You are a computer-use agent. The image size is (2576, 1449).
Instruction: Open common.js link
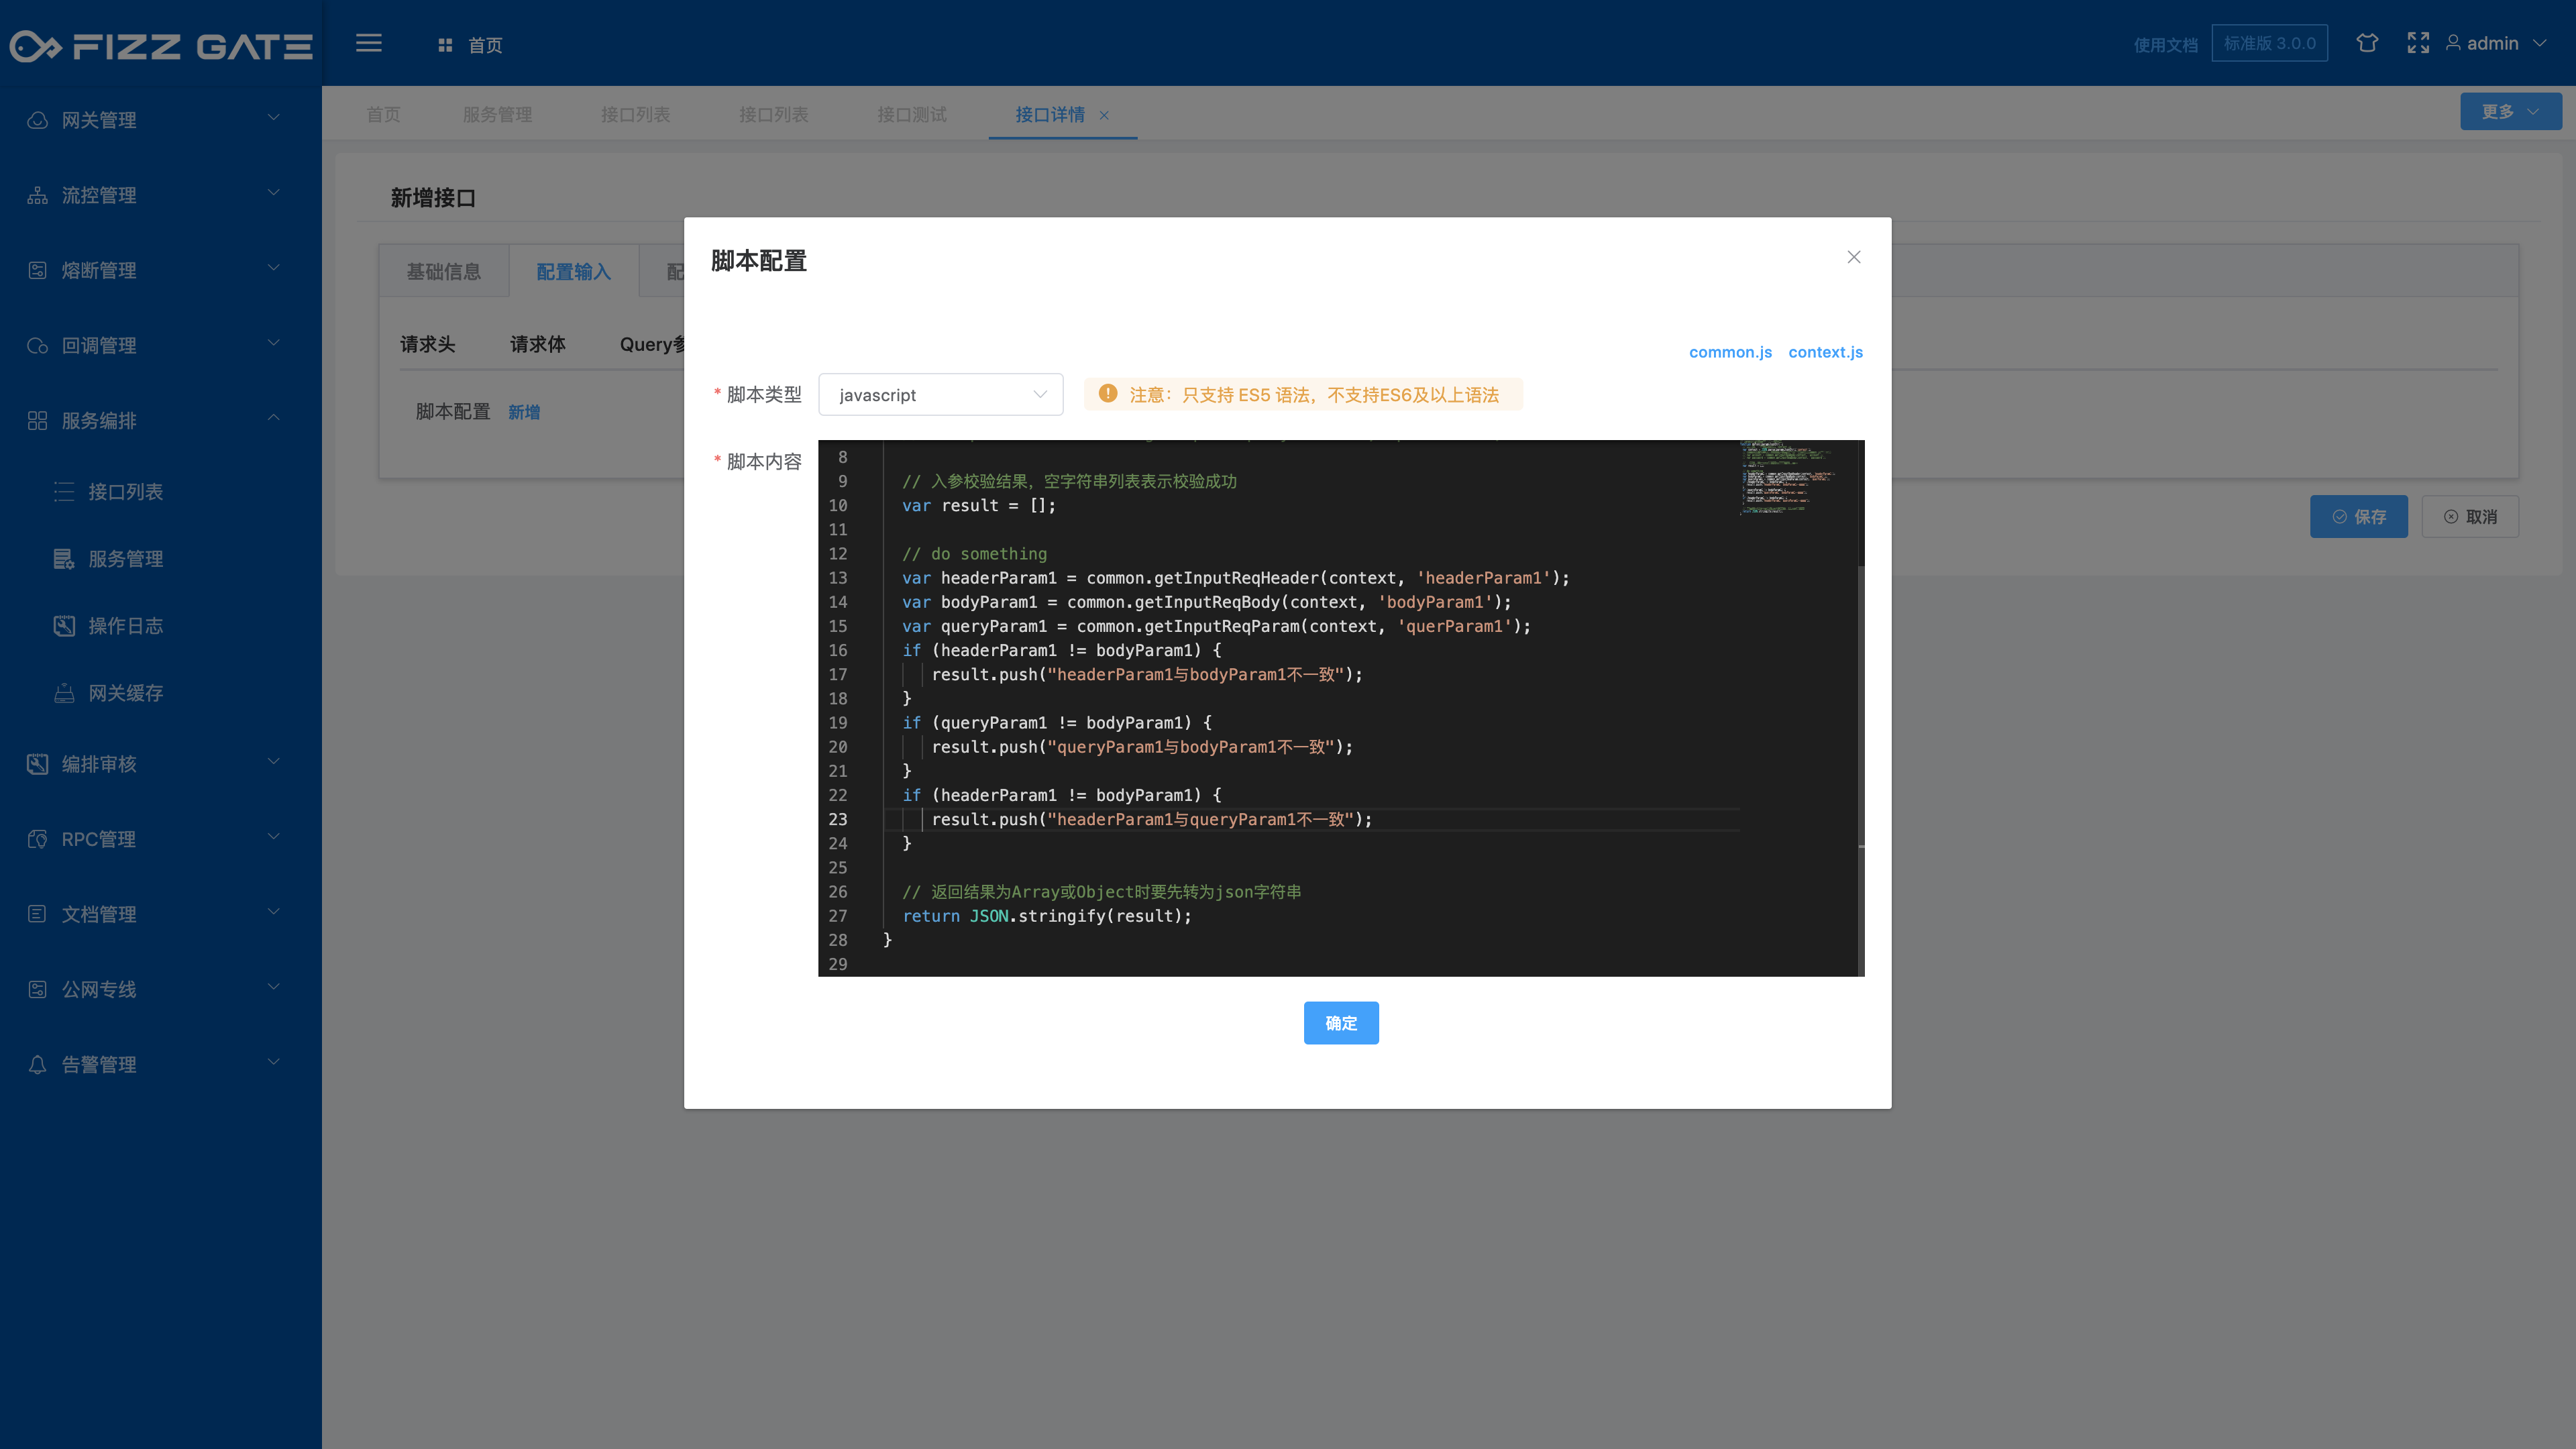[x=1730, y=352]
